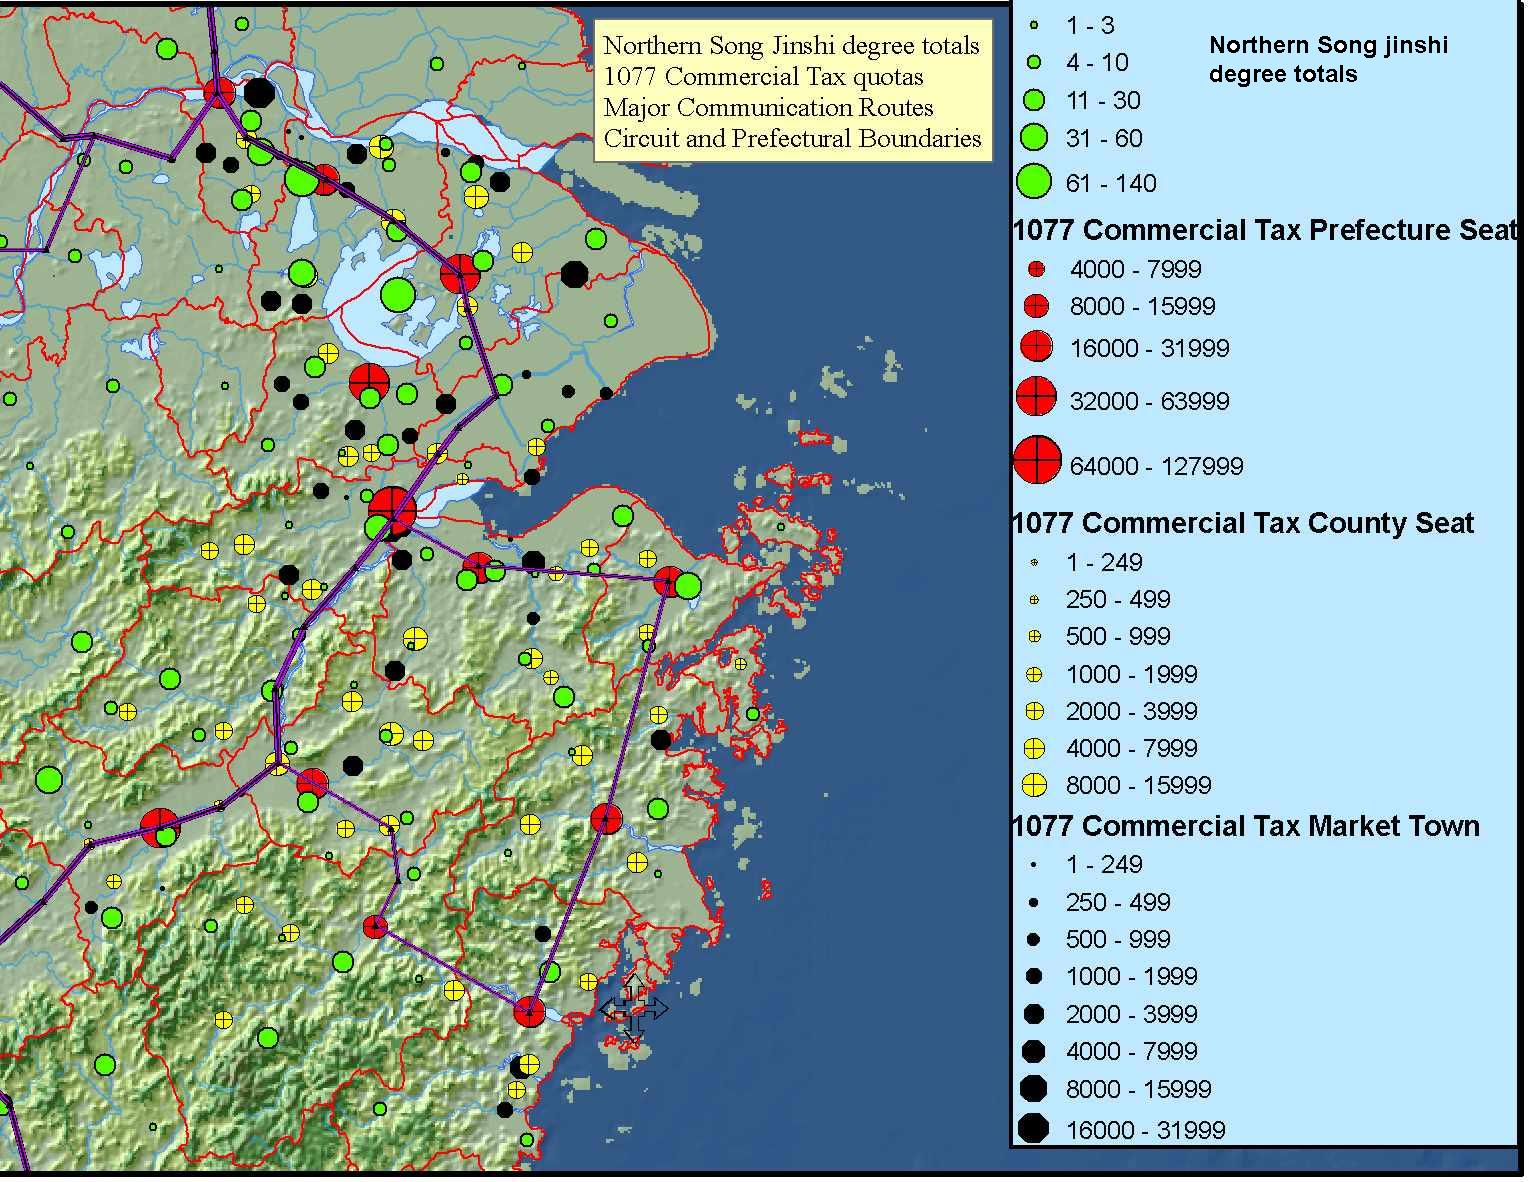The width and height of the screenshot is (1529, 1182).
Task: Click the Market Town 1 - 249 black dot
Action: point(1033,865)
